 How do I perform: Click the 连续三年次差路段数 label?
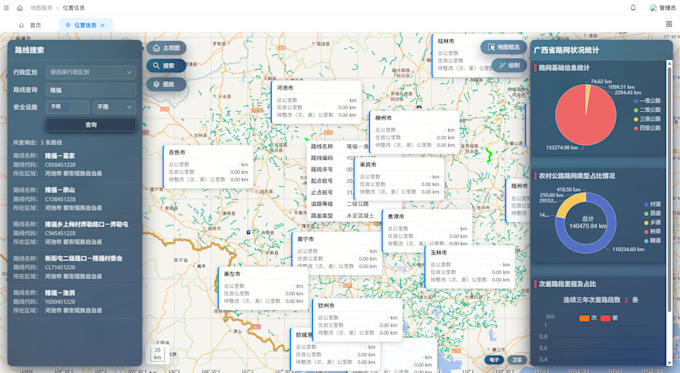592,300
